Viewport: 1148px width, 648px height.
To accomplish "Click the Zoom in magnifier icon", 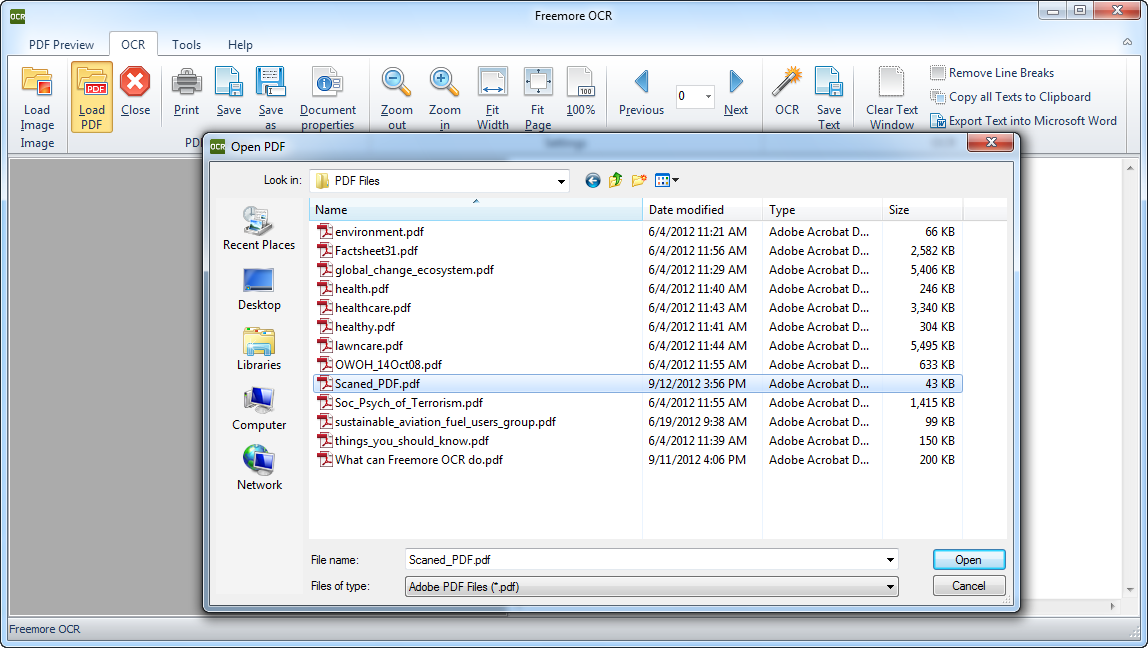I will [444, 82].
